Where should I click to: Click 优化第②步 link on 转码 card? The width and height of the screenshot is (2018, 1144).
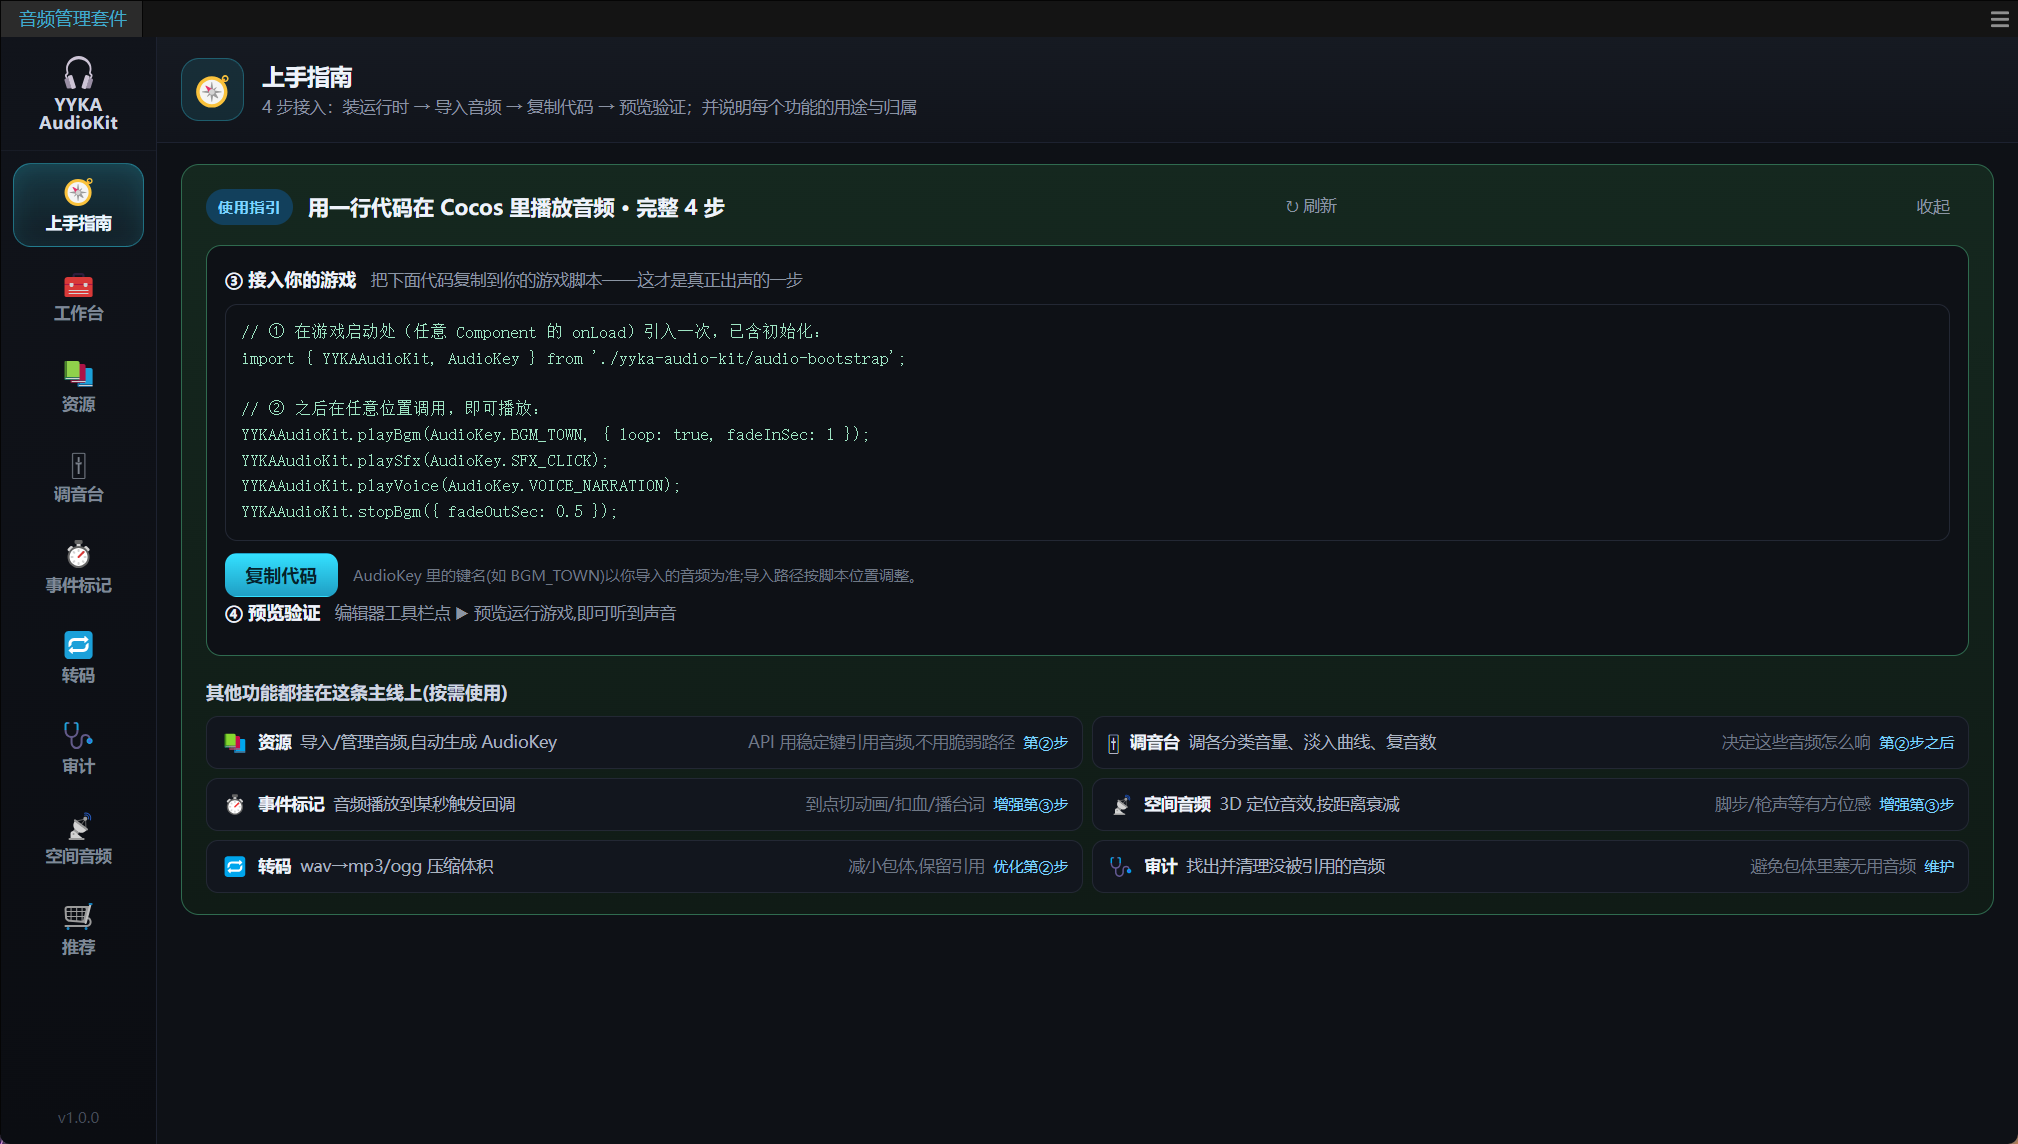(x=1030, y=866)
